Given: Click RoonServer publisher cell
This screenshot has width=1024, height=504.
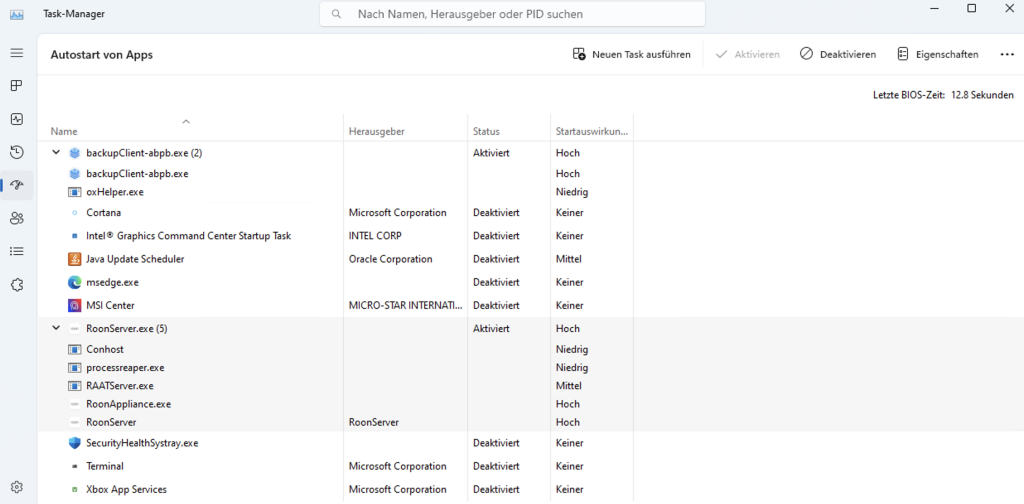Looking at the screenshot, I should [x=374, y=422].
